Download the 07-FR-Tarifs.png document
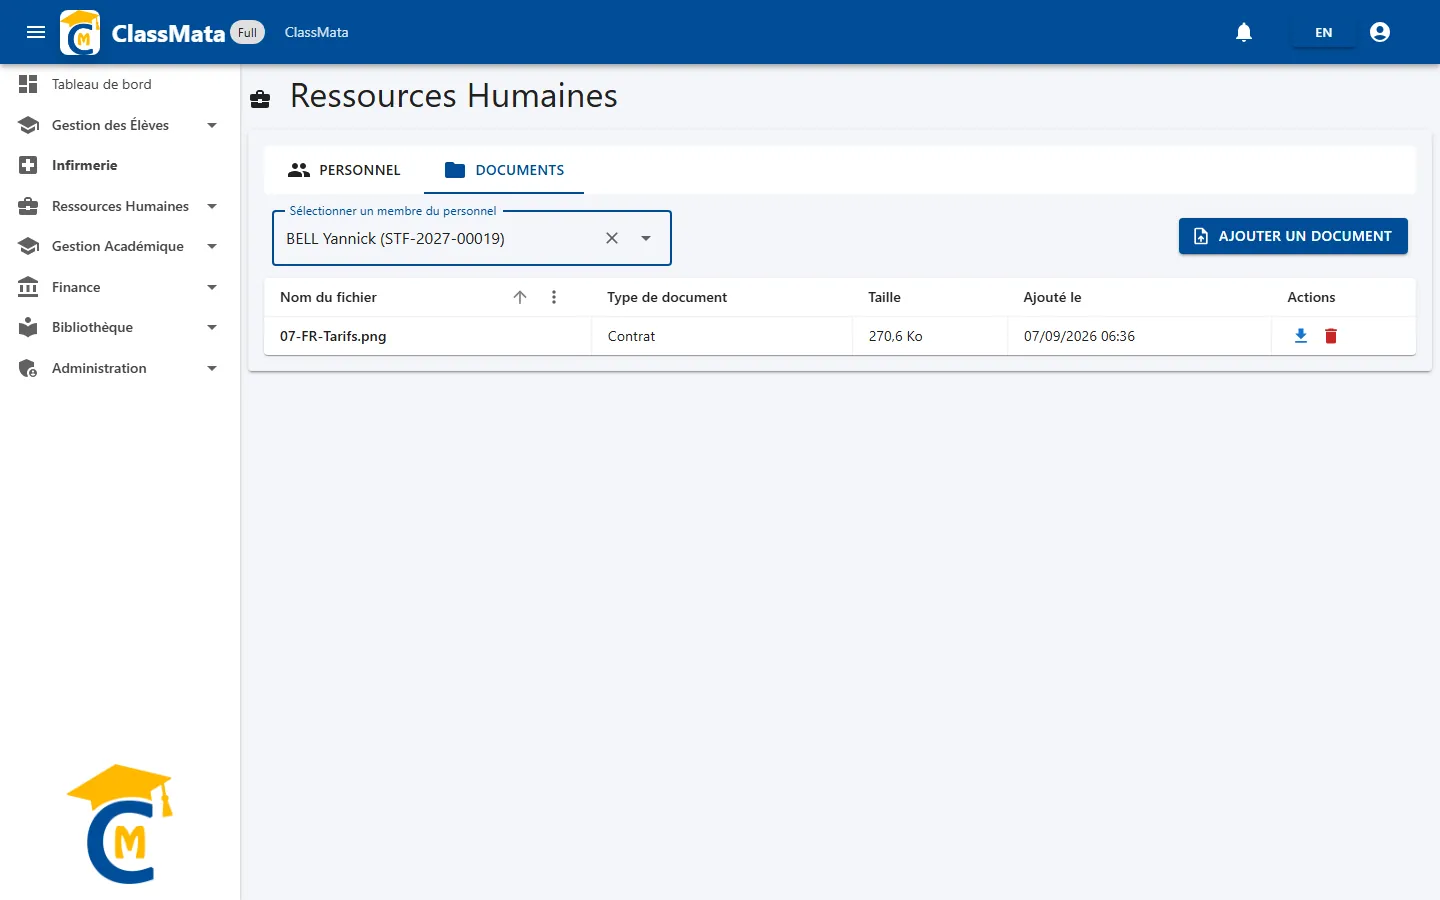This screenshot has height=900, width=1440. click(1301, 336)
